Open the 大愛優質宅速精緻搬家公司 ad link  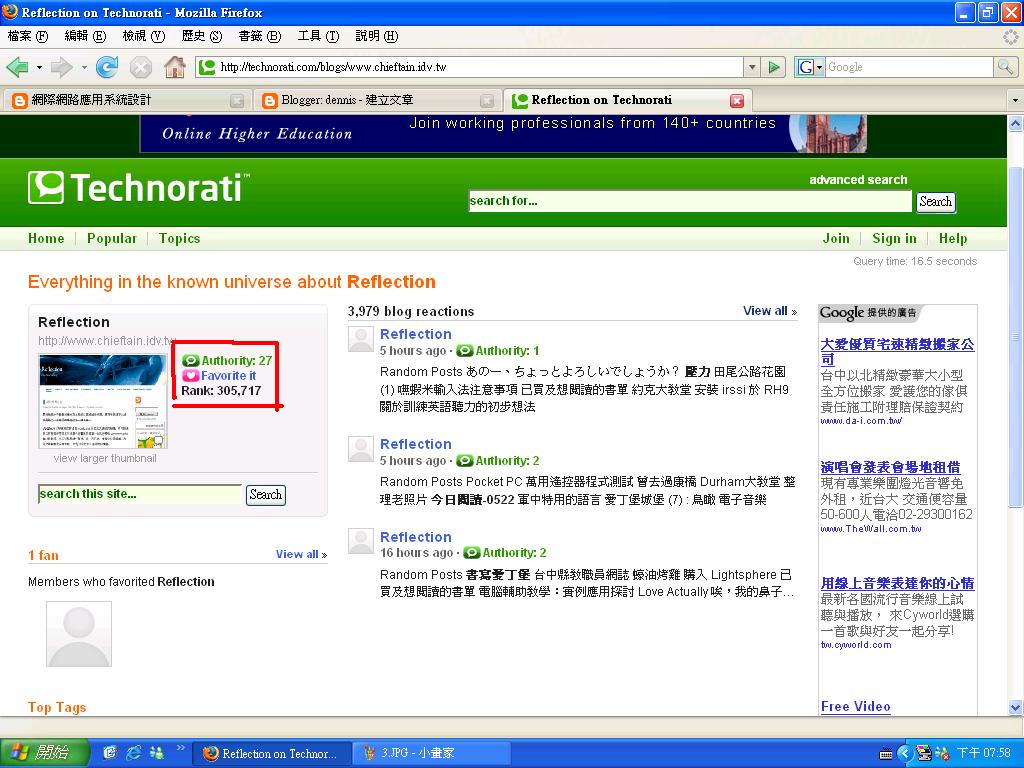tap(897, 351)
